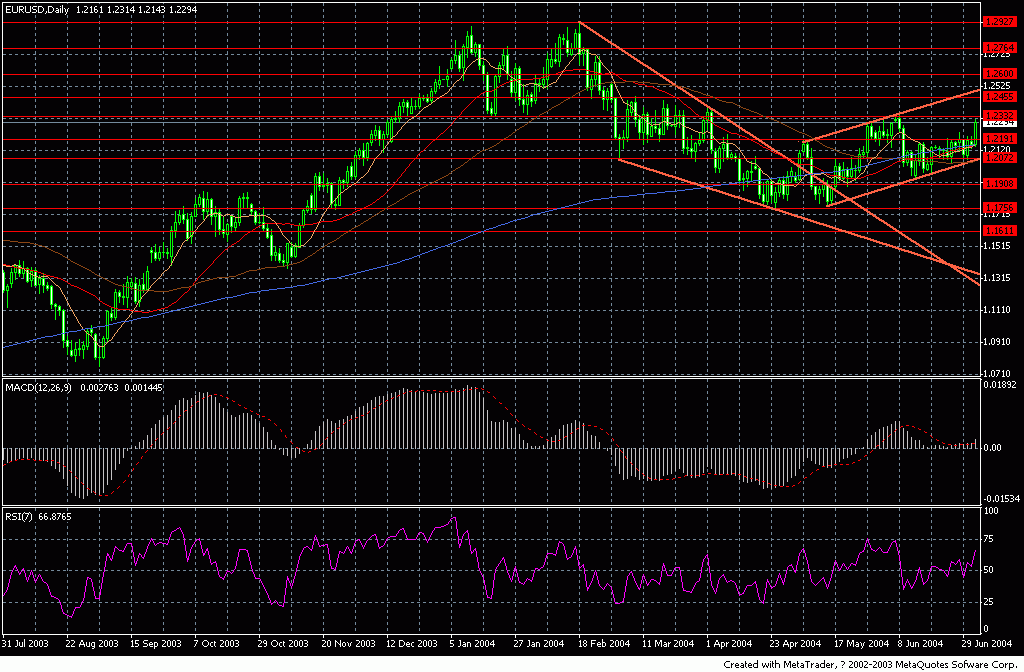Select the MACD scale value 0.01892
This screenshot has width=1024, height=672.
tap(1002, 385)
